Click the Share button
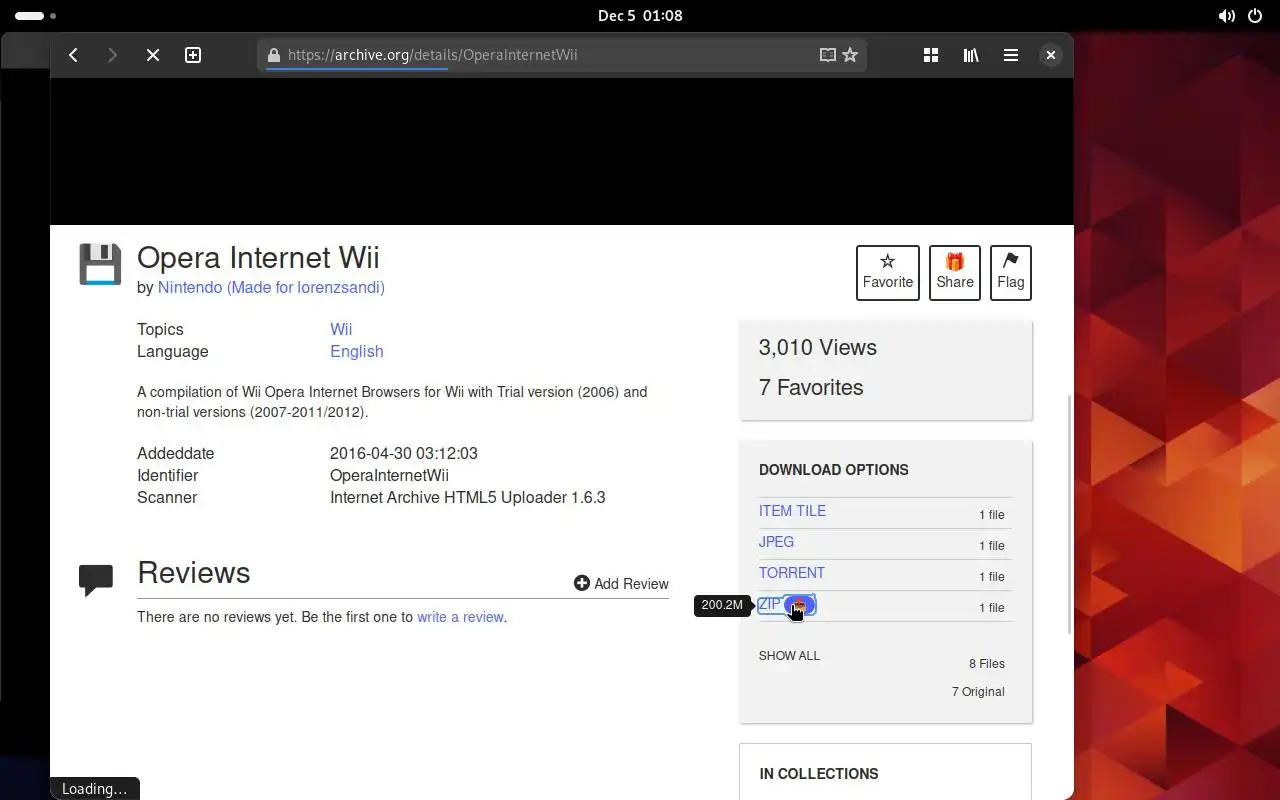This screenshot has height=800, width=1280. pyautogui.click(x=955, y=272)
